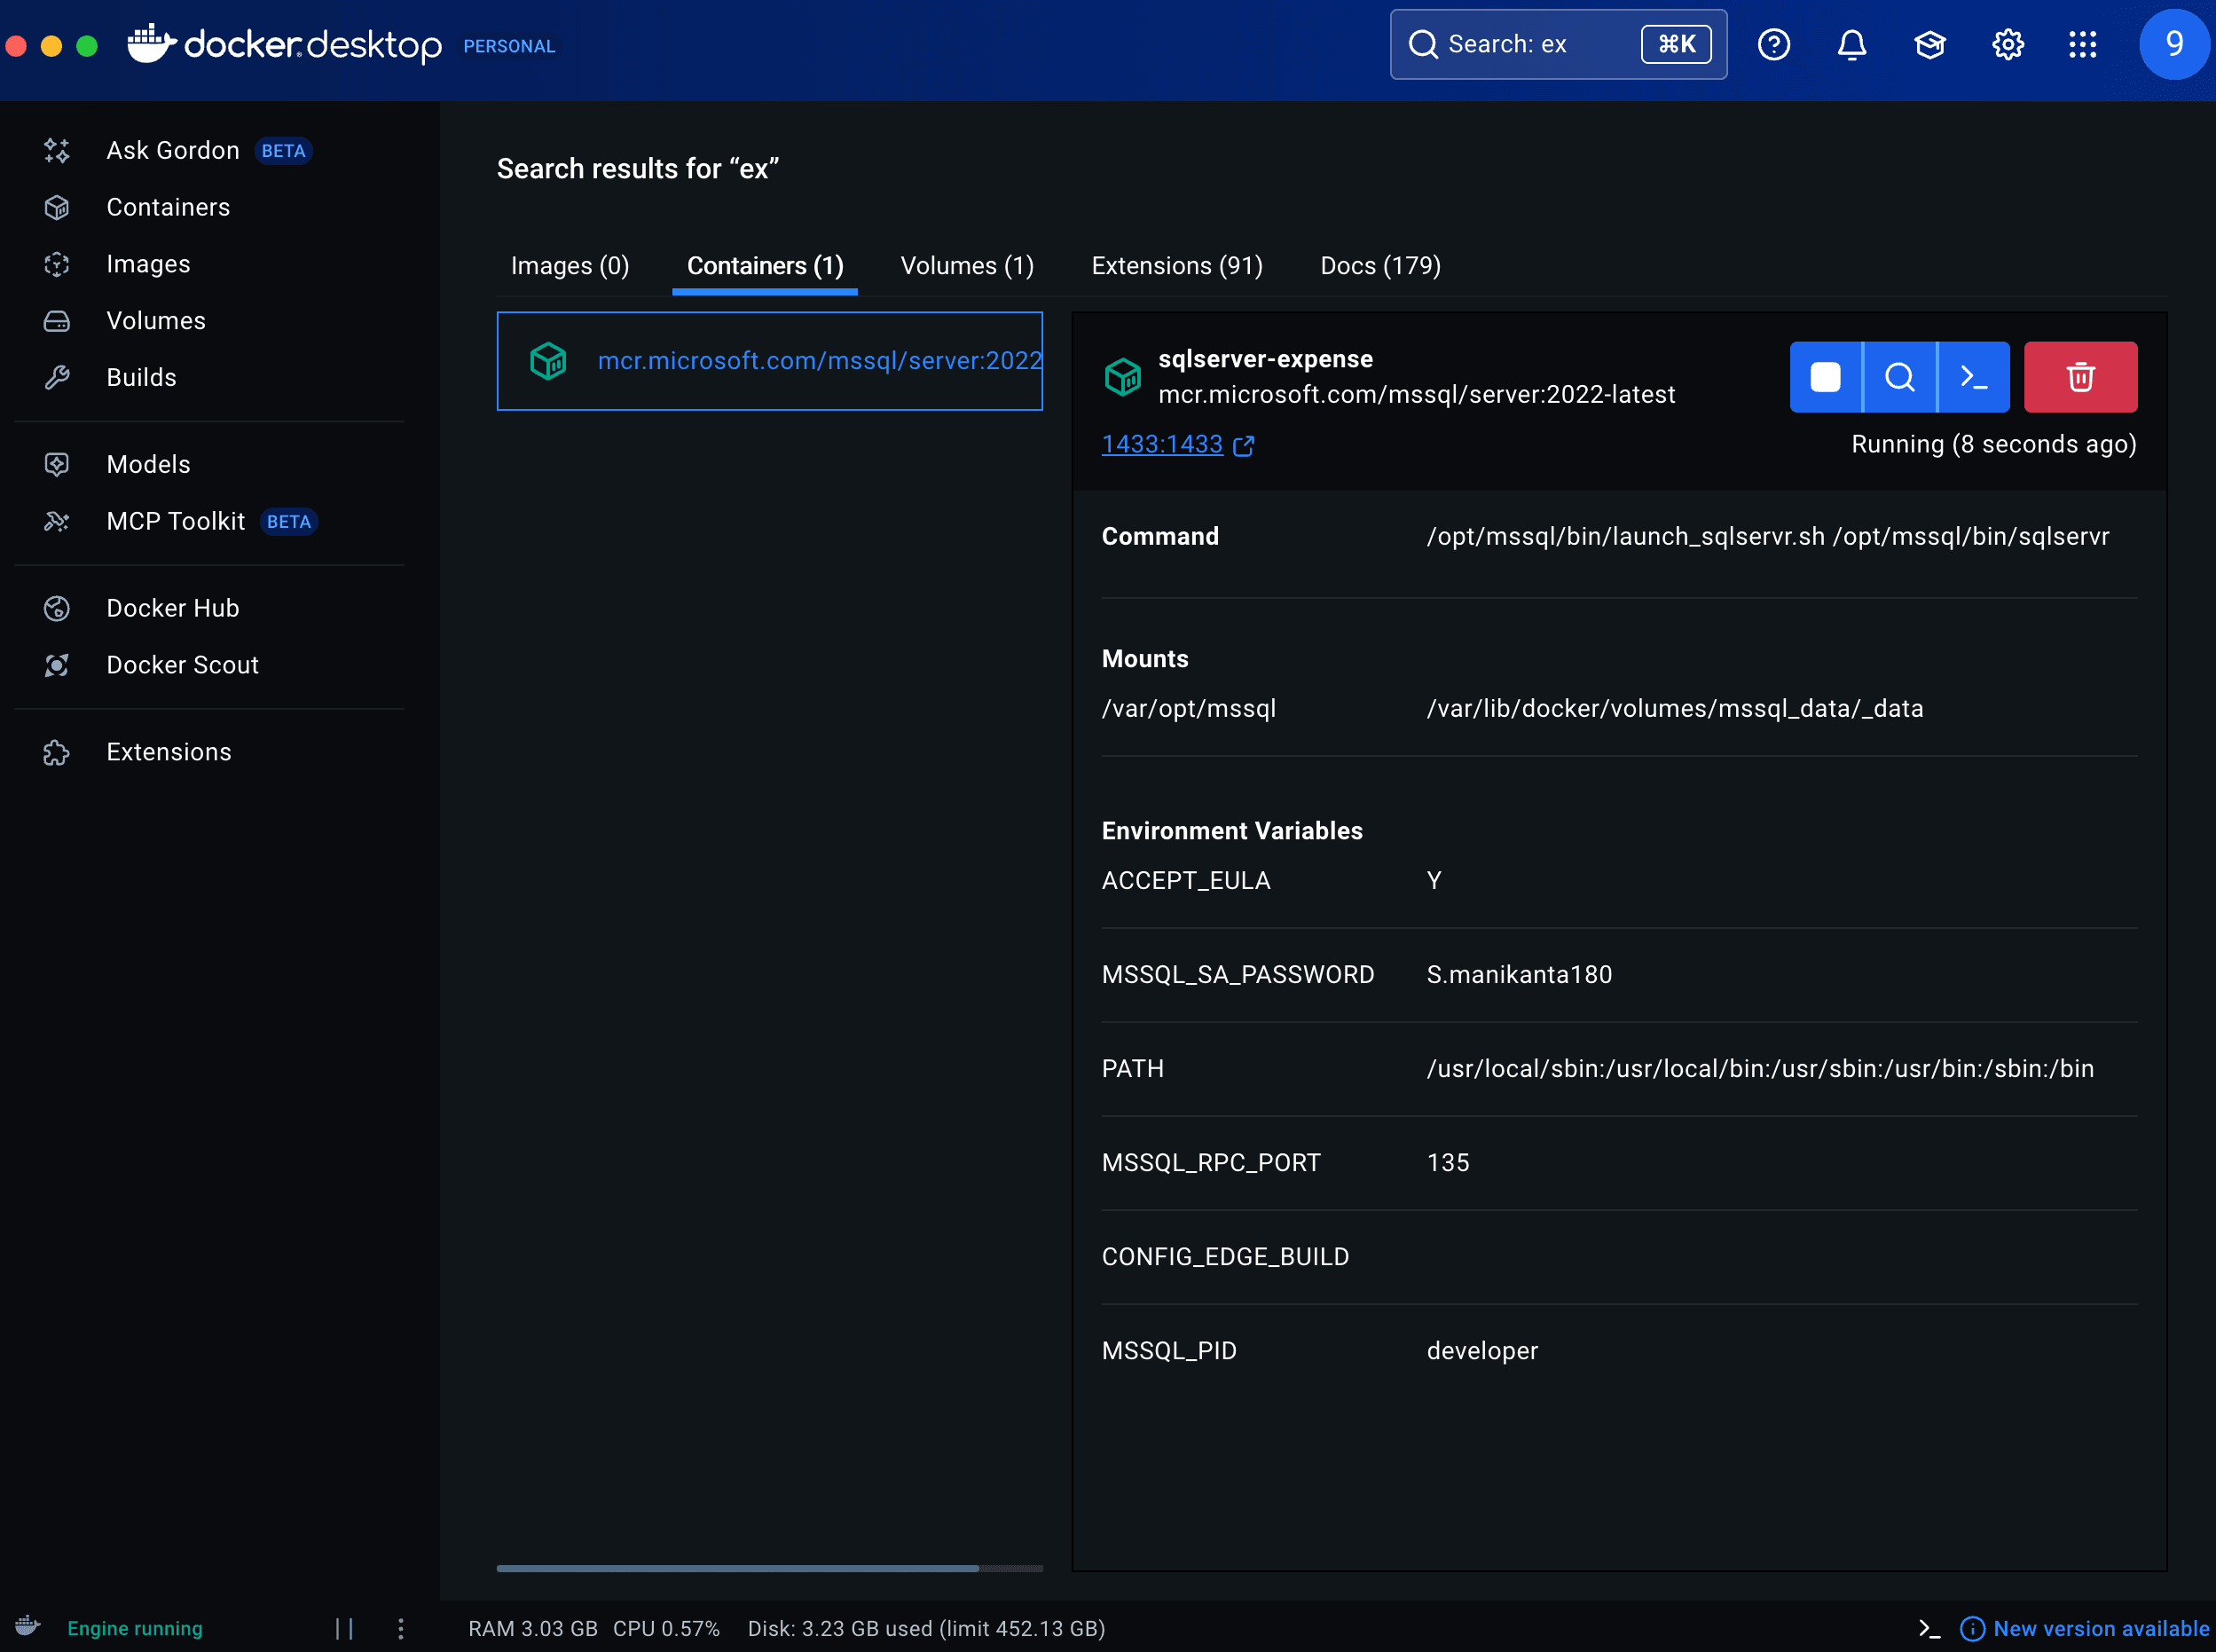Open Ask Gordon in sidebar
Image resolution: width=2216 pixels, height=1652 pixels.
click(210, 150)
